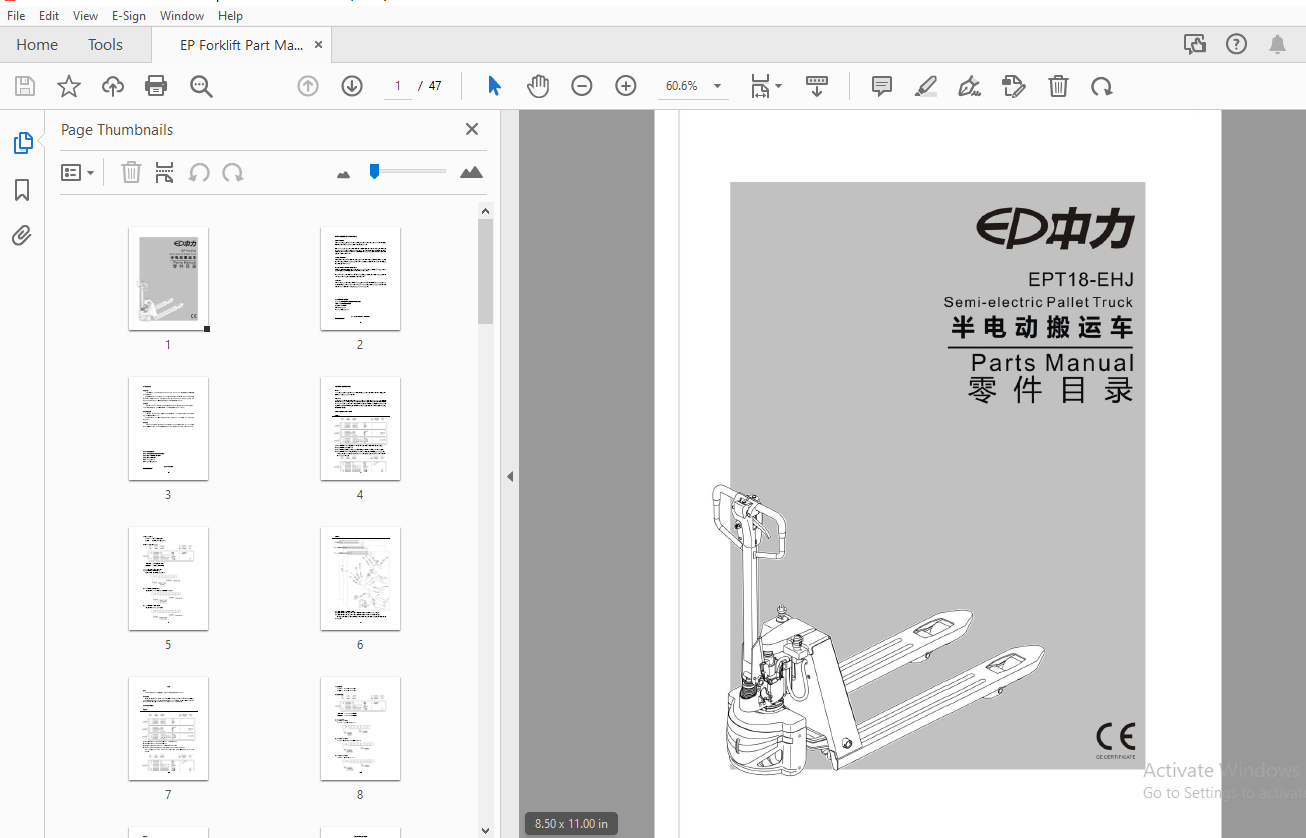Select page 7 thumbnail
The width and height of the screenshot is (1306, 838).
click(168, 729)
